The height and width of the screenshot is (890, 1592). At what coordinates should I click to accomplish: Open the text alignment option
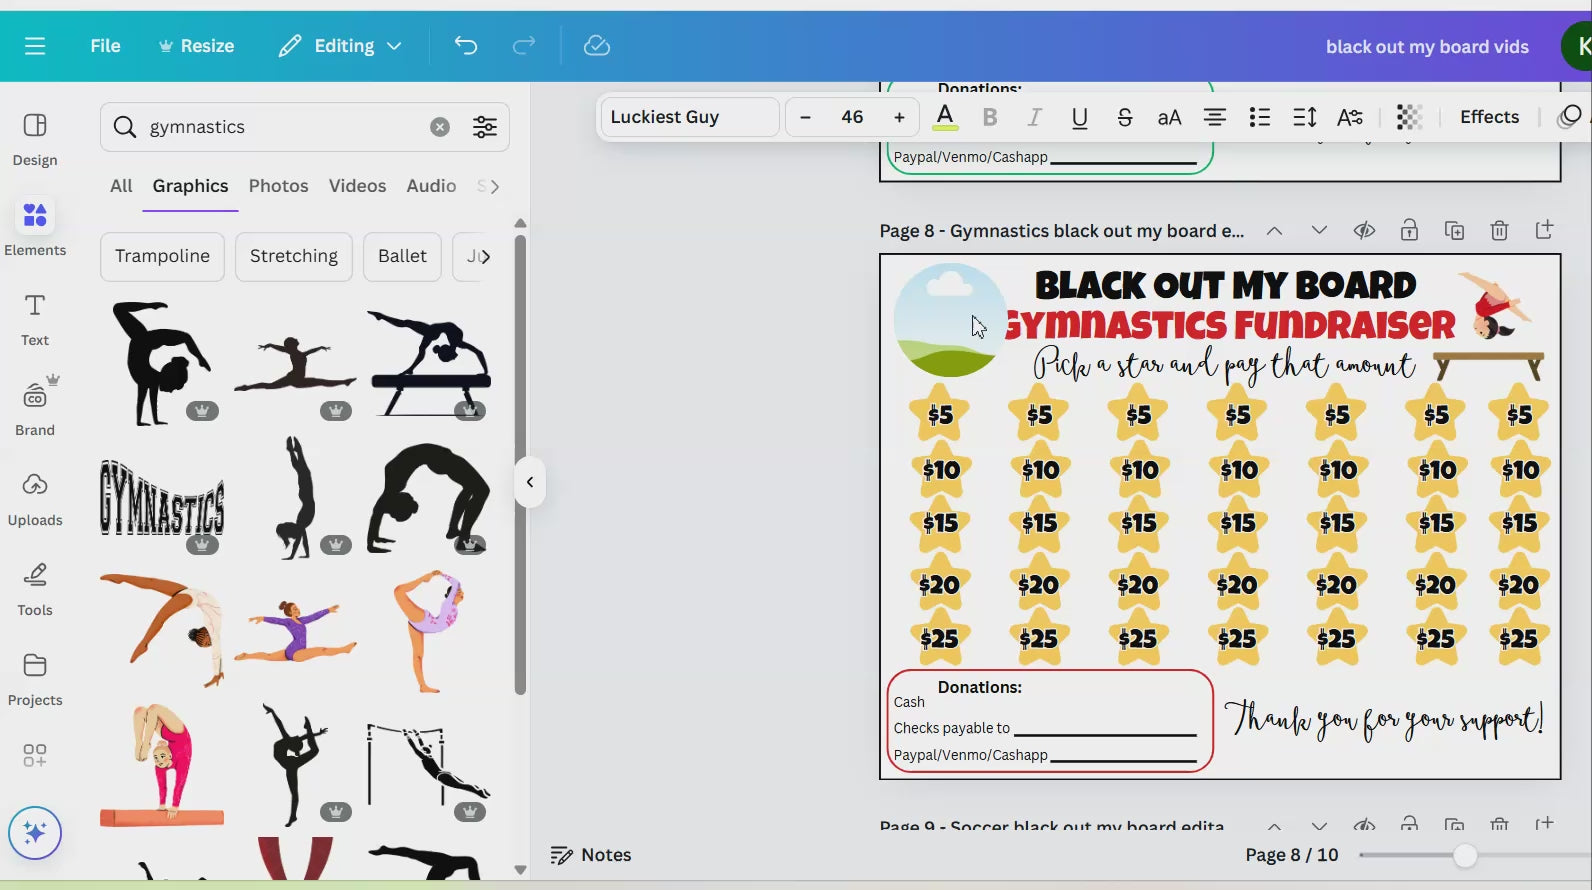point(1214,117)
